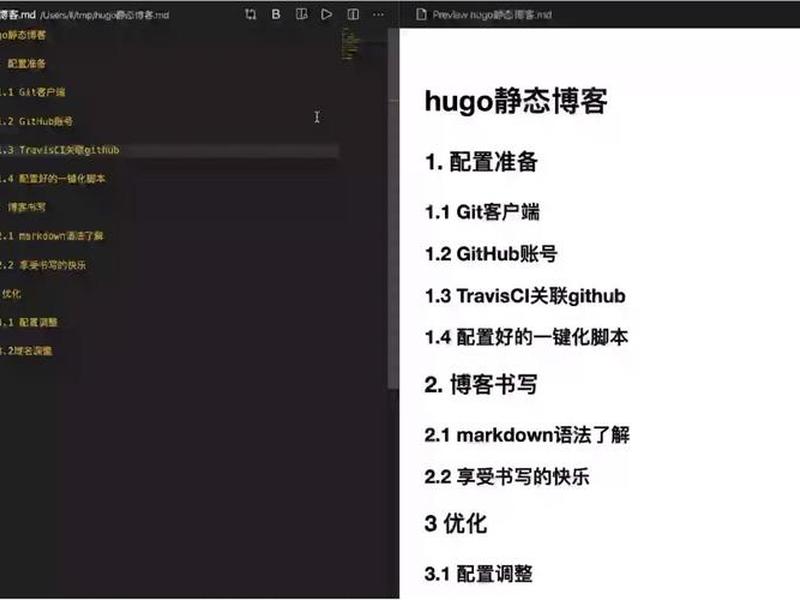The width and height of the screenshot is (800, 600).
Task: Click the file path breadcrumb /Users/.../hugo静态博客.md
Action: point(105,15)
